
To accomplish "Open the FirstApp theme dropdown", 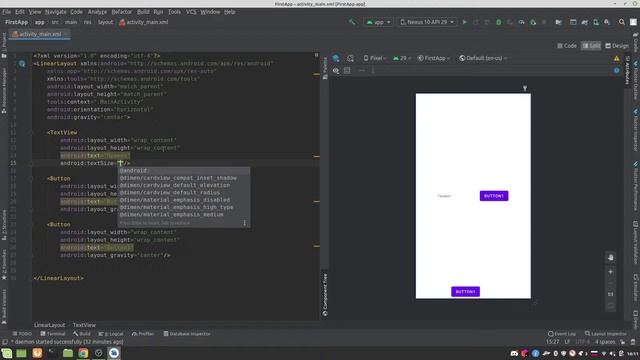I will (x=433, y=58).
